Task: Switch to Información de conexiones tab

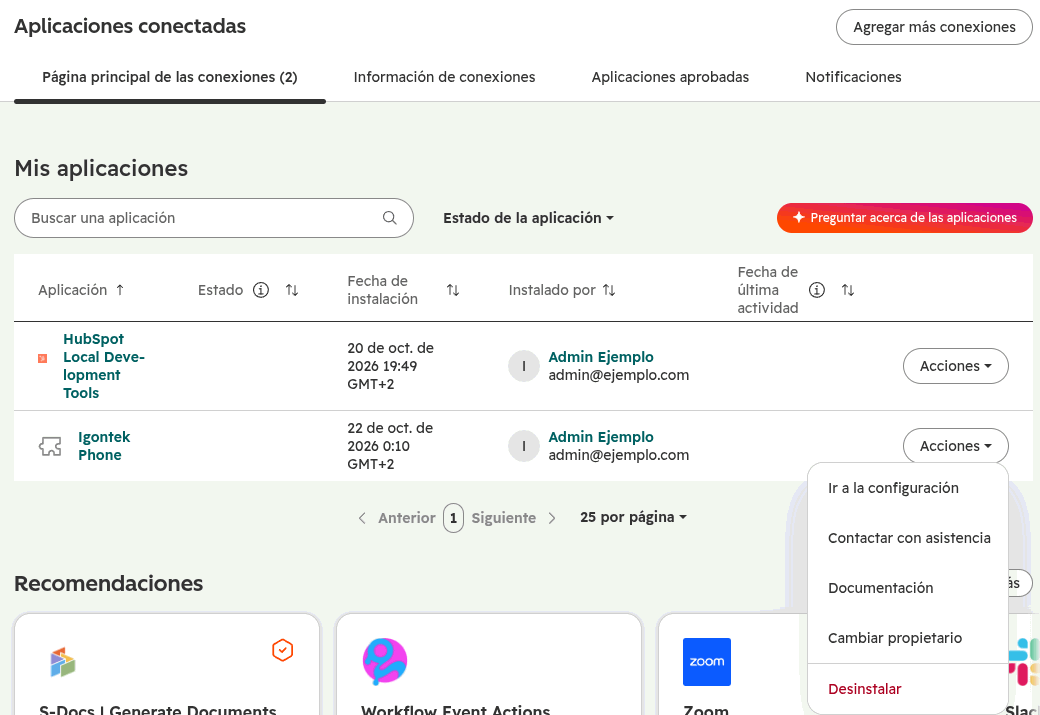Action: (x=444, y=77)
